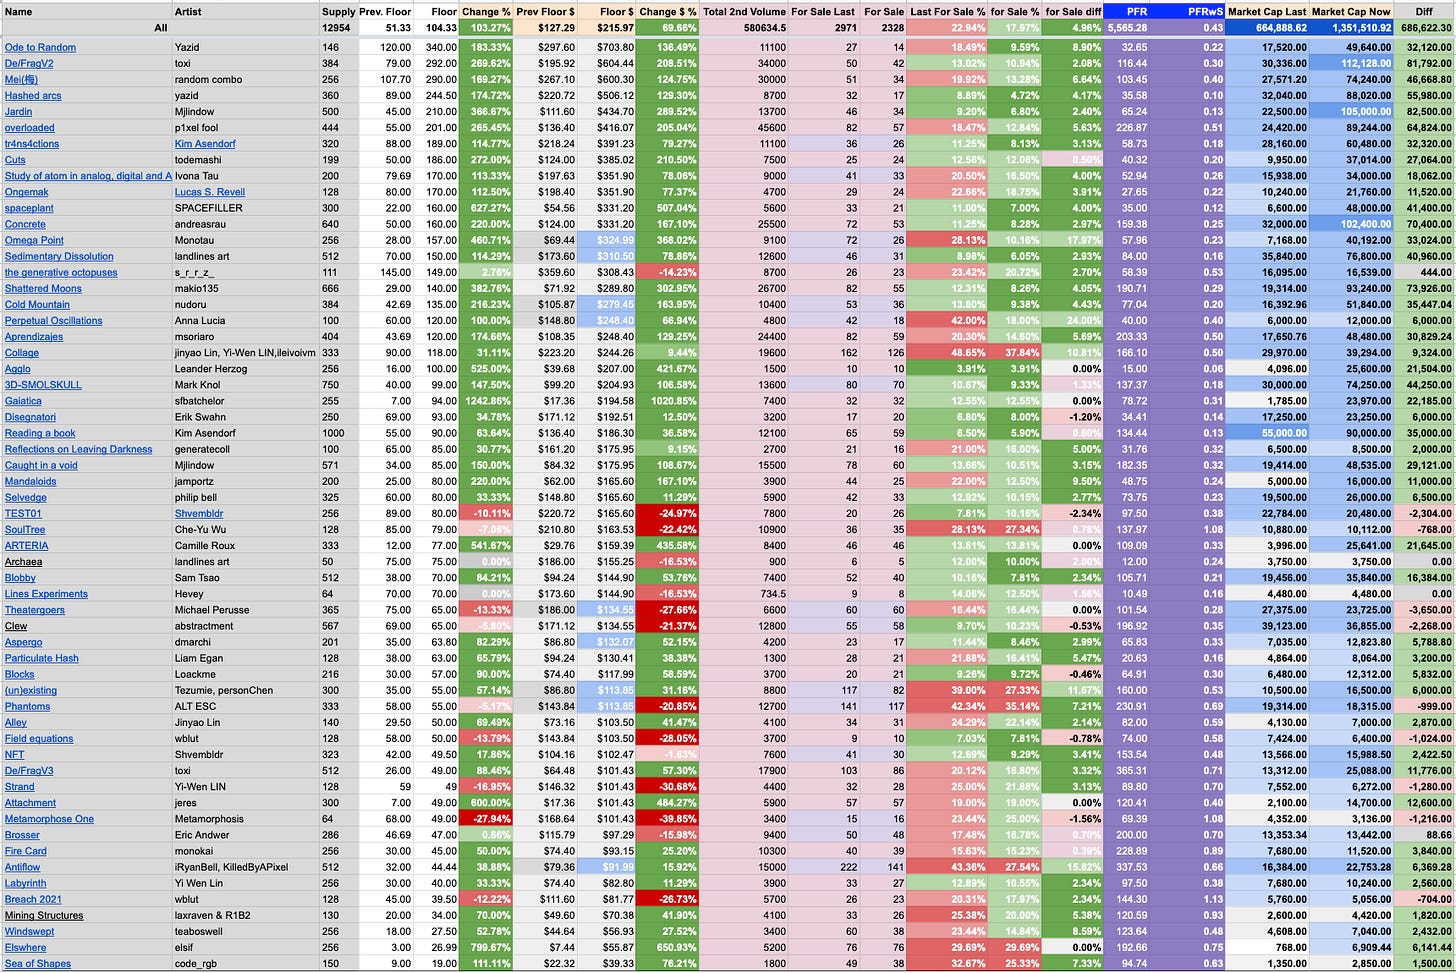Select the for Sale diff header
The width and height of the screenshot is (1456, 973).
(x=1073, y=11)
